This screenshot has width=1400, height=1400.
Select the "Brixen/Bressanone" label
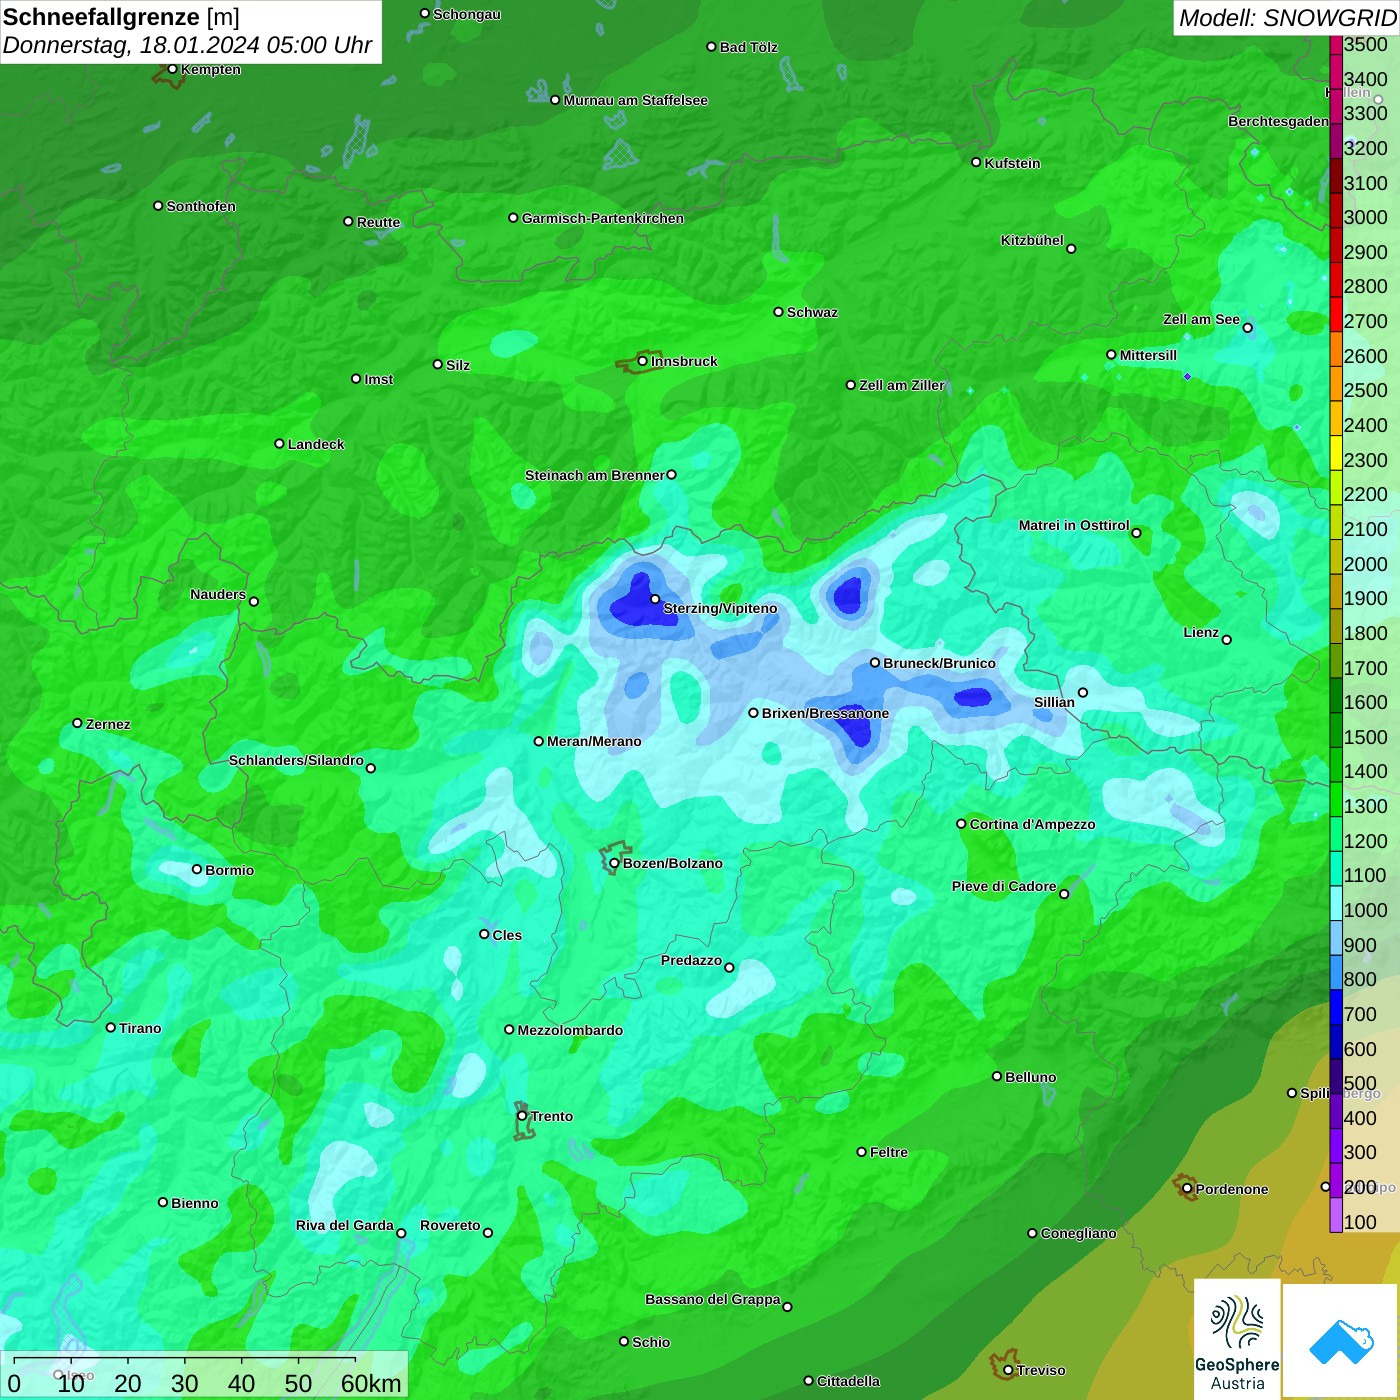[825, 713]
